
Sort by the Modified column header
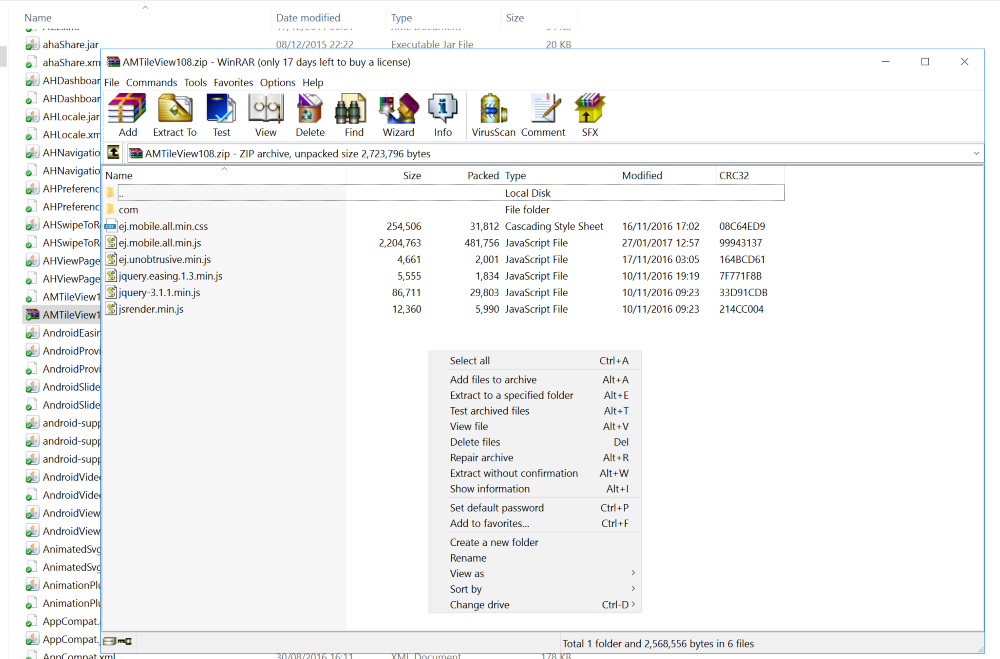click(666, 175)
